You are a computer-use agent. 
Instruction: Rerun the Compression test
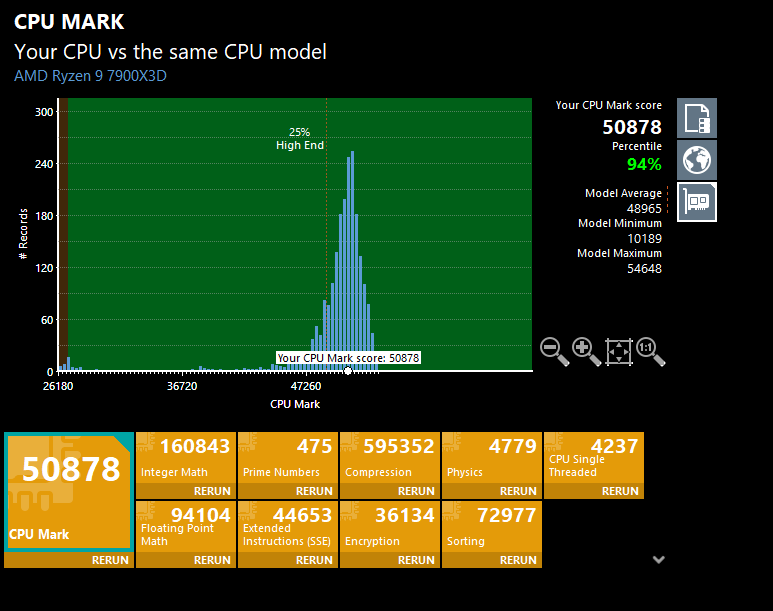(416, 491)
